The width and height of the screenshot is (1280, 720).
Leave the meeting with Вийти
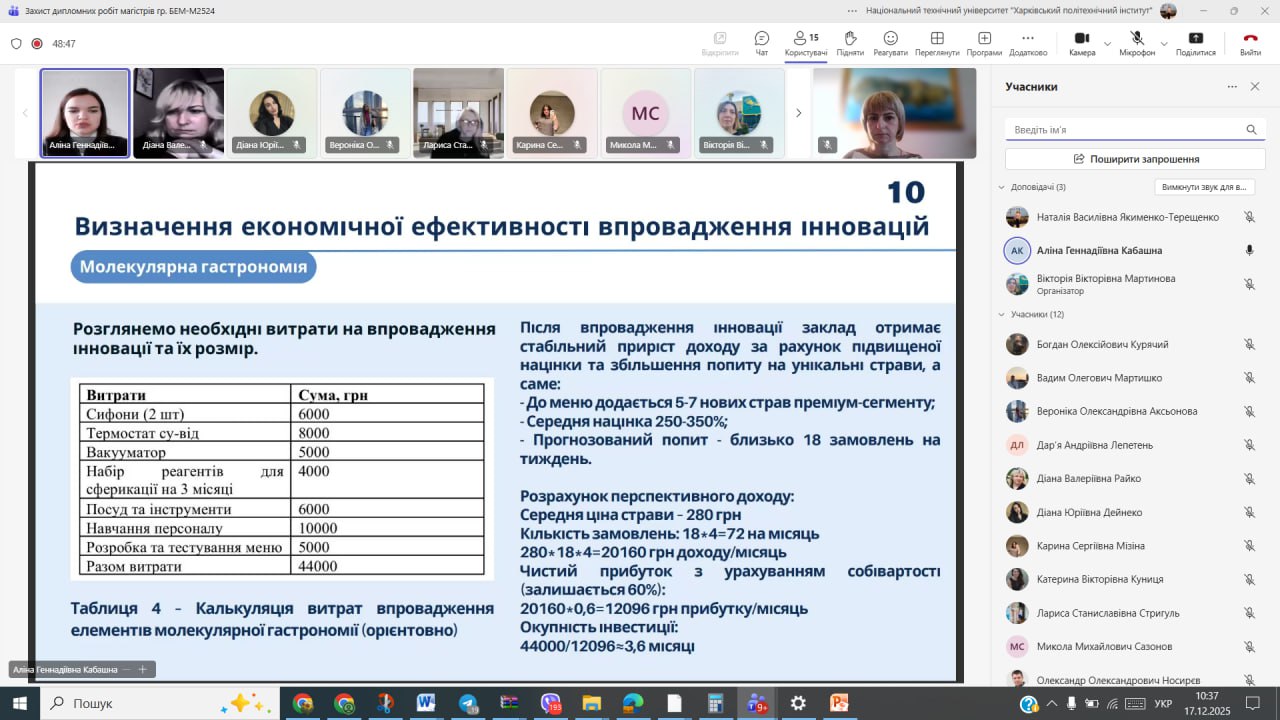pyautogui.click(x=1250, y=43)
